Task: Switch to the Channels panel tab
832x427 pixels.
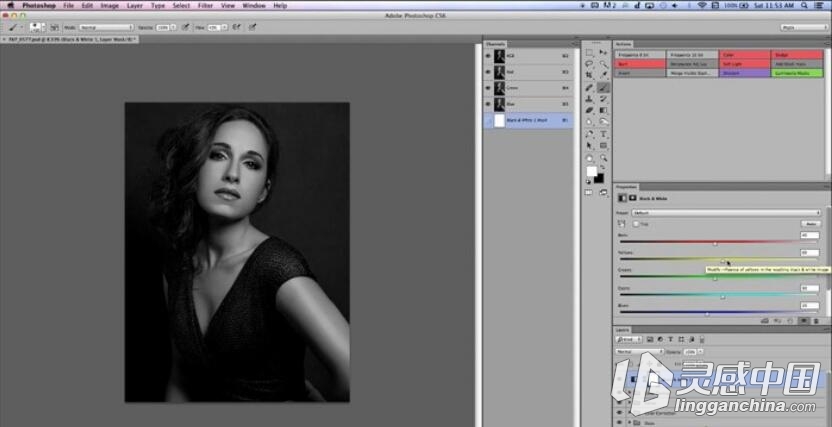Action: [495, 44]
